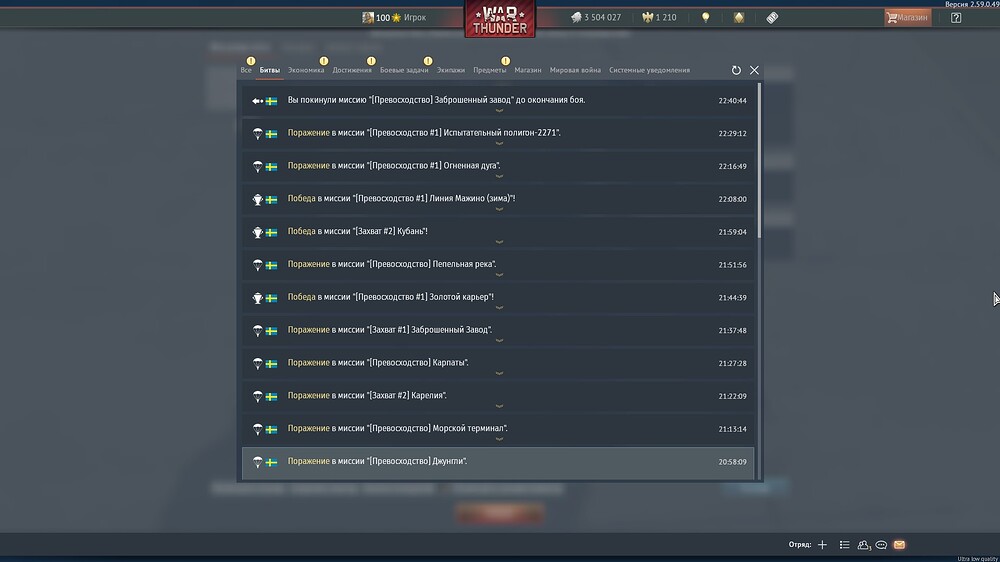Switch to the Магазин tab in log
1000x562 pixels.
pos(528,70)
